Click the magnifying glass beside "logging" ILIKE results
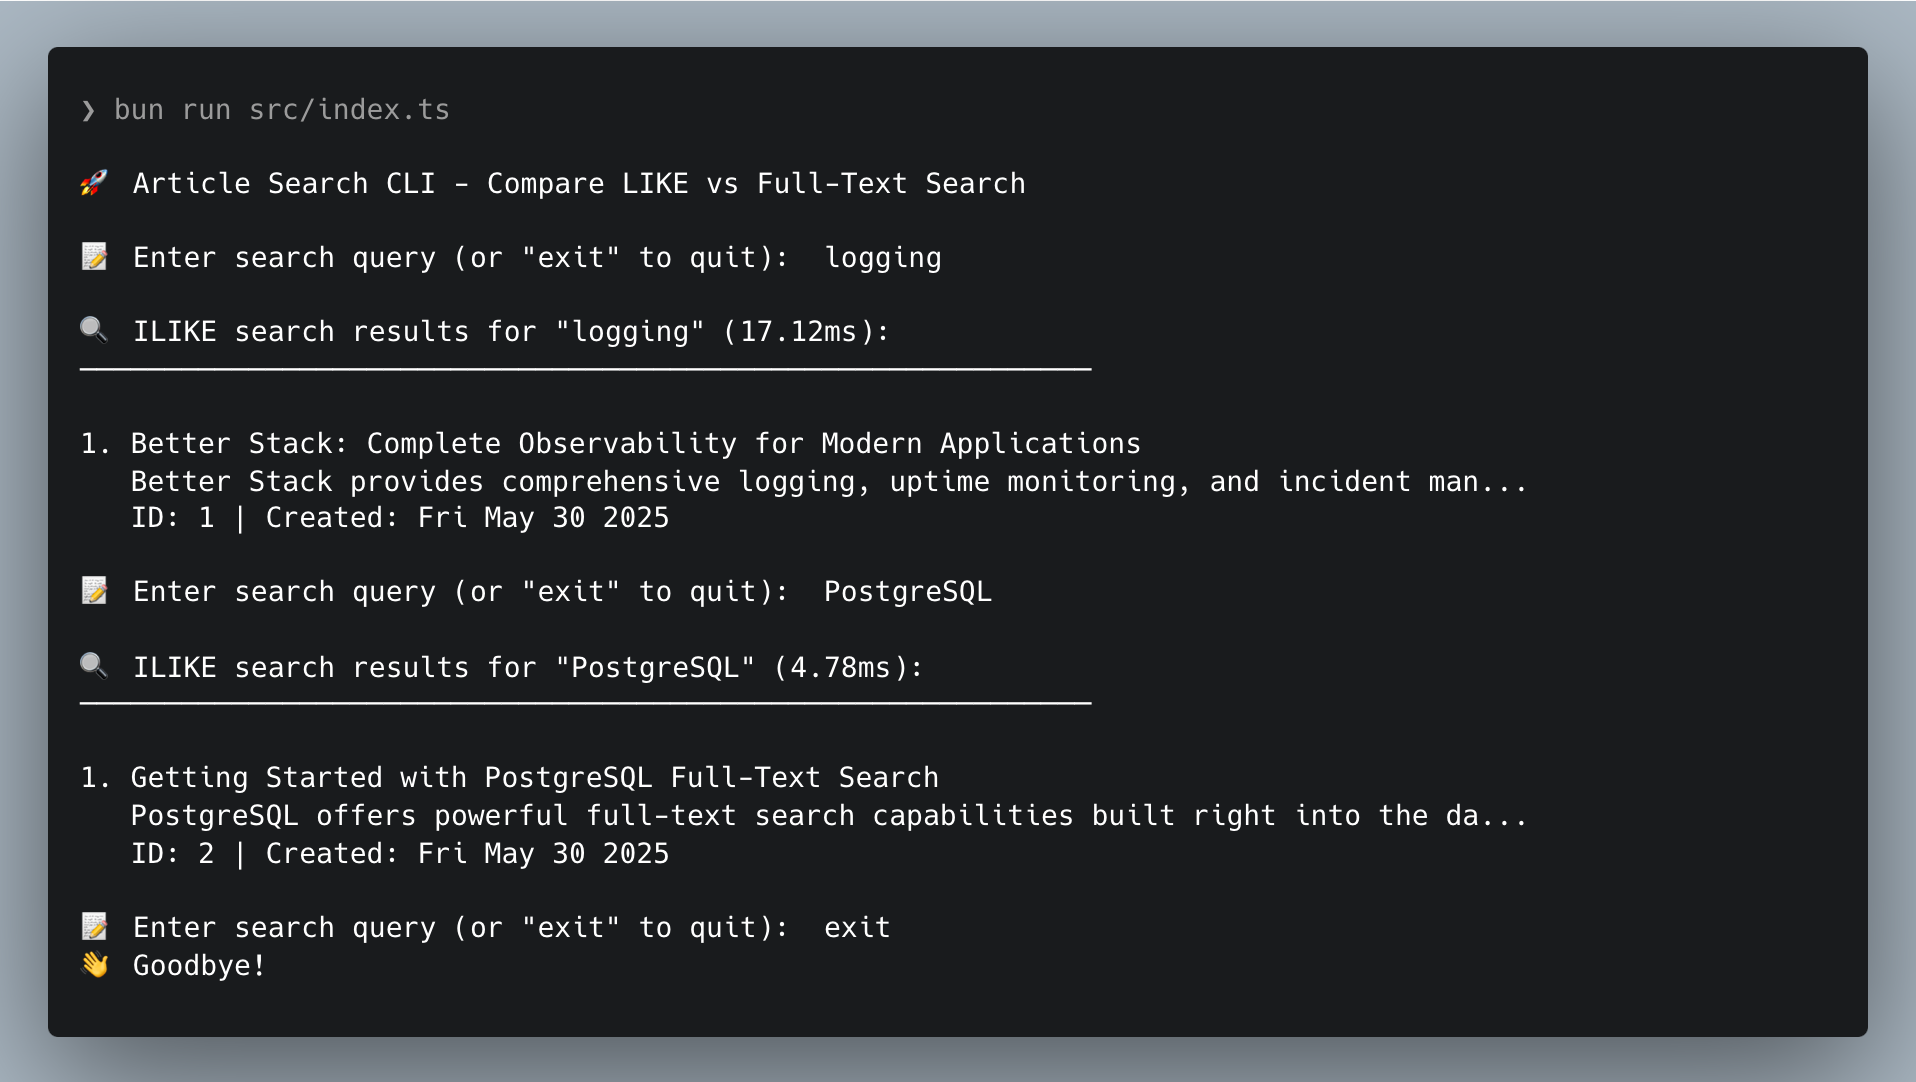Image resolution: width=1916 pixels, height=1082 pixels. point(94,330)
